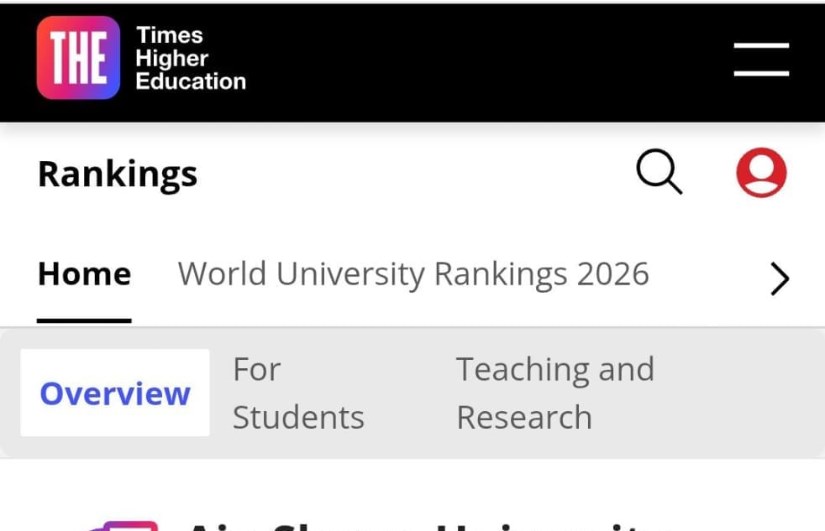Open the hamburger navigation menu
825x531 pixels.
(761, 59)
